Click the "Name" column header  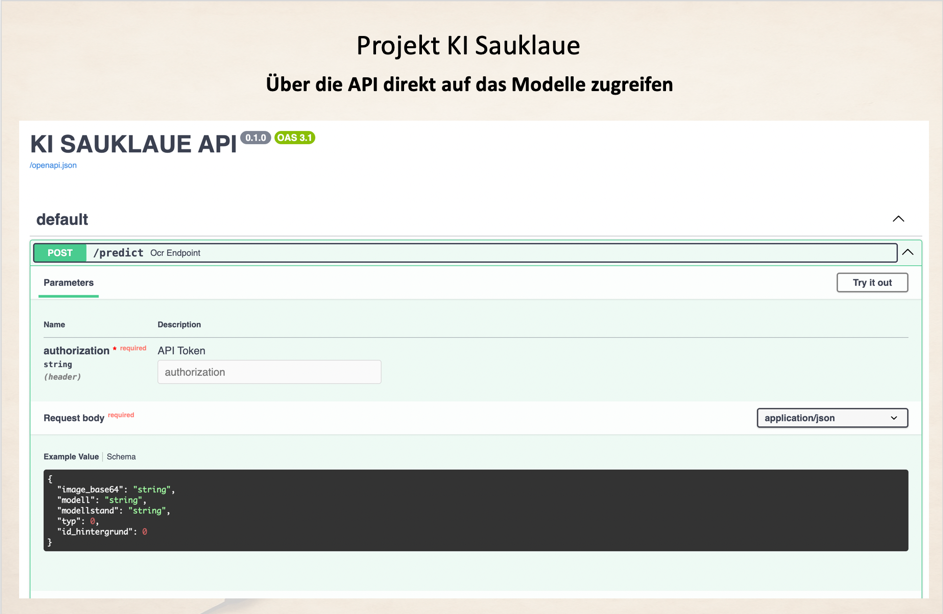pyautogui.click(x=54, y=325)
